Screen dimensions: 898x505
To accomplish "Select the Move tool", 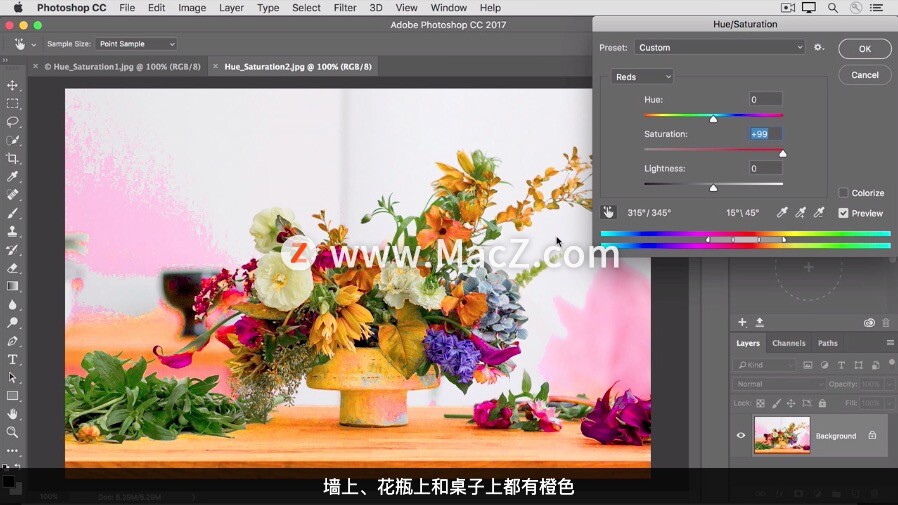I will (x=12, y=85).
